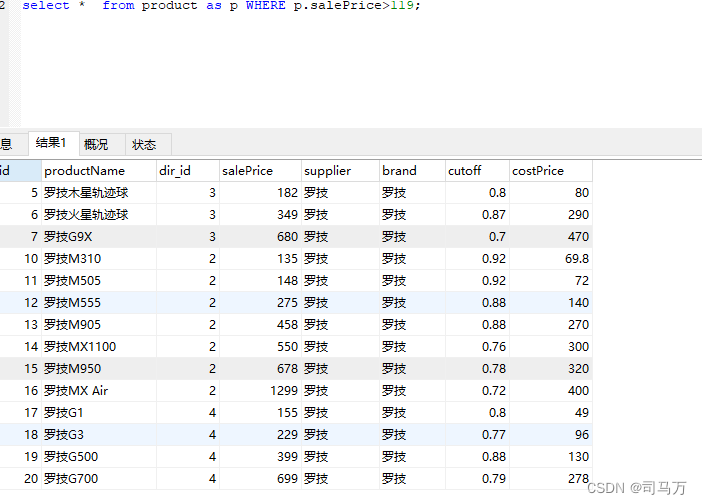702x504 pixels.
Task: Select product name cell 罗技G3
Action: pyautogui.click(x=99, y=434)
